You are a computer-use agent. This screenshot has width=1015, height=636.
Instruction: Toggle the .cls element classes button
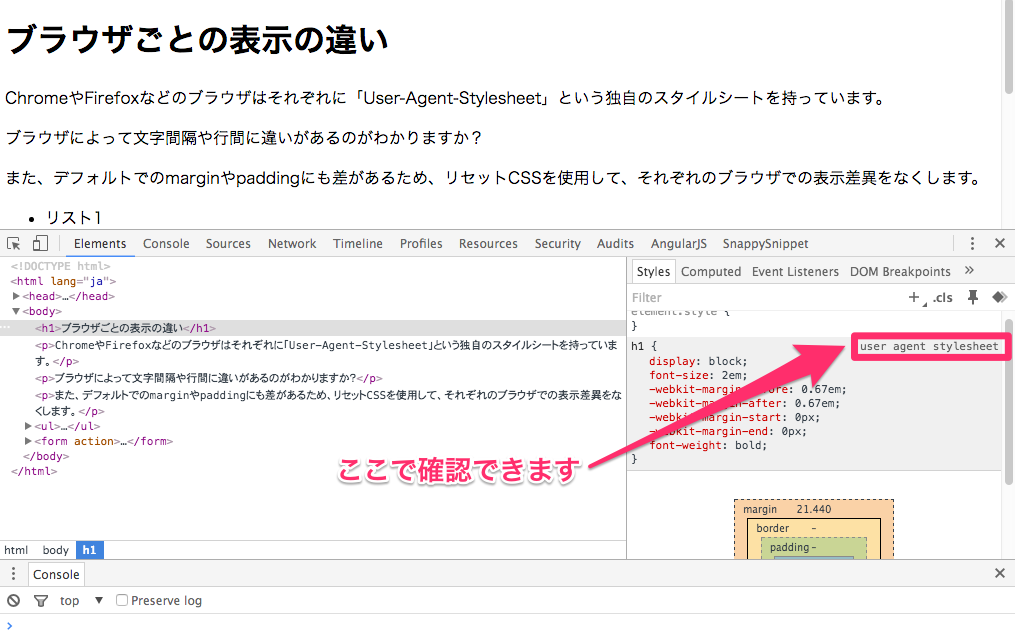(x=942, y=297)
